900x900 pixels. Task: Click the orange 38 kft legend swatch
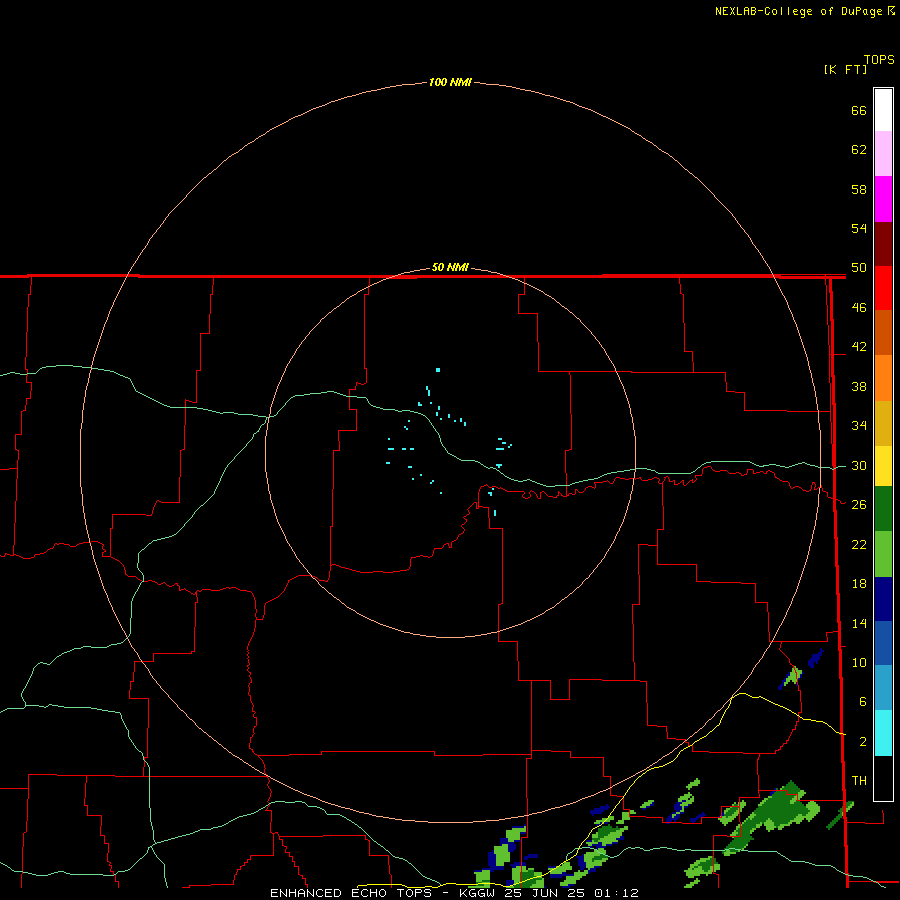point(883,378)
